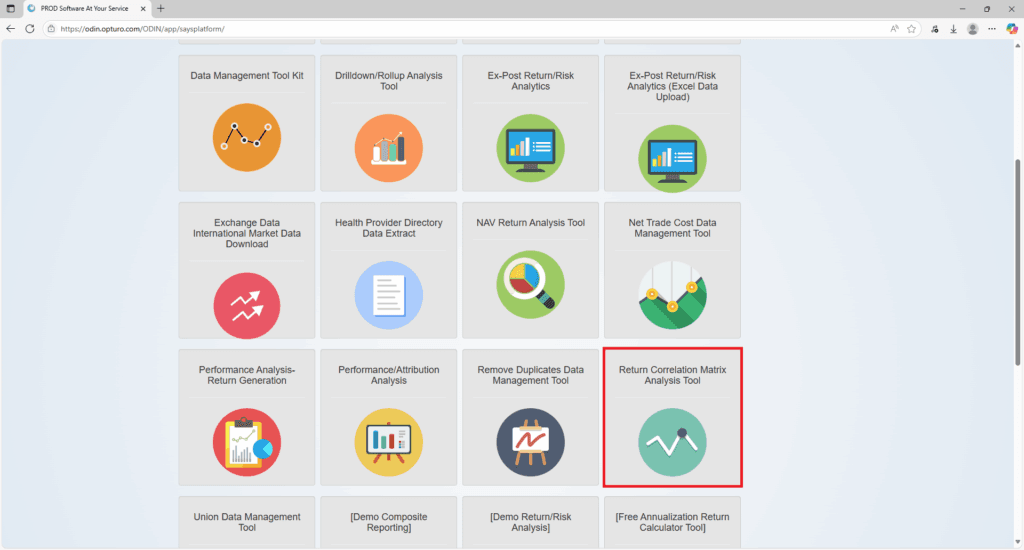Launch the Return Correlation Matrix Analysis icon
Screen dimensions: 1024x550
[x=672, y=442]
